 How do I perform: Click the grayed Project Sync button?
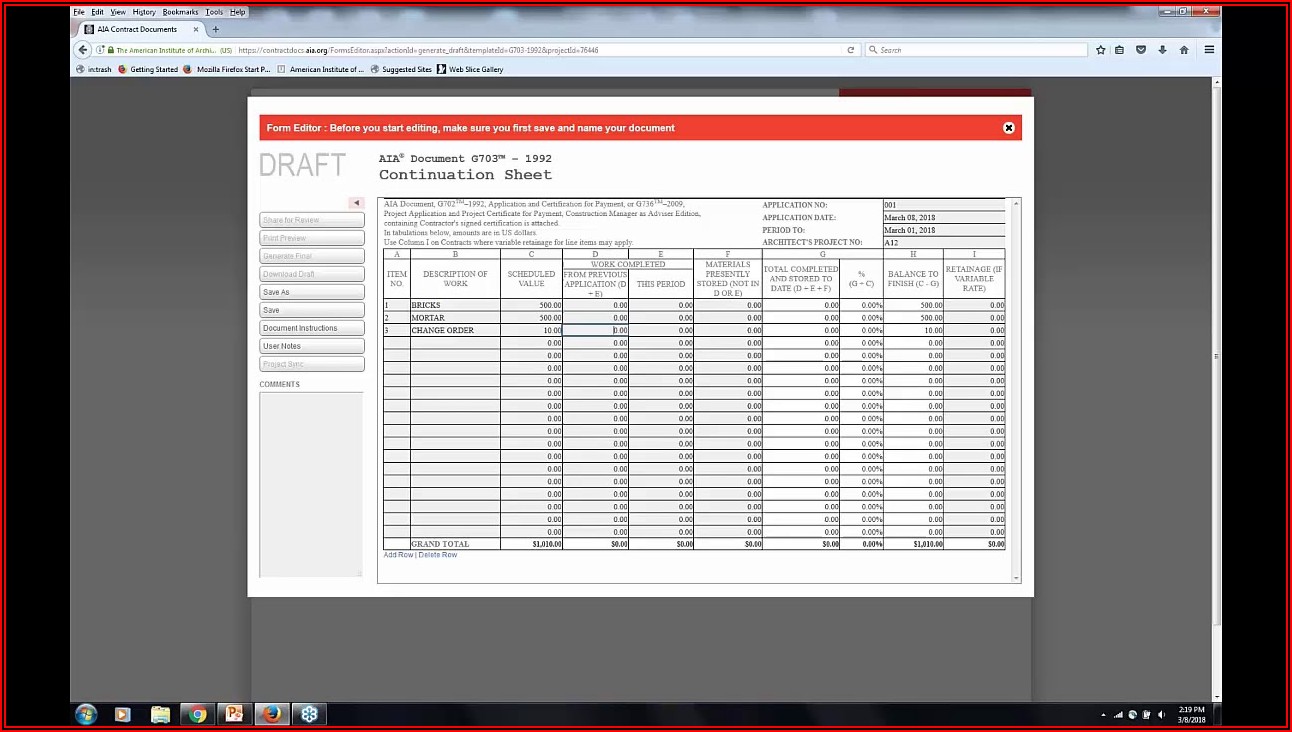pos(311,364)
